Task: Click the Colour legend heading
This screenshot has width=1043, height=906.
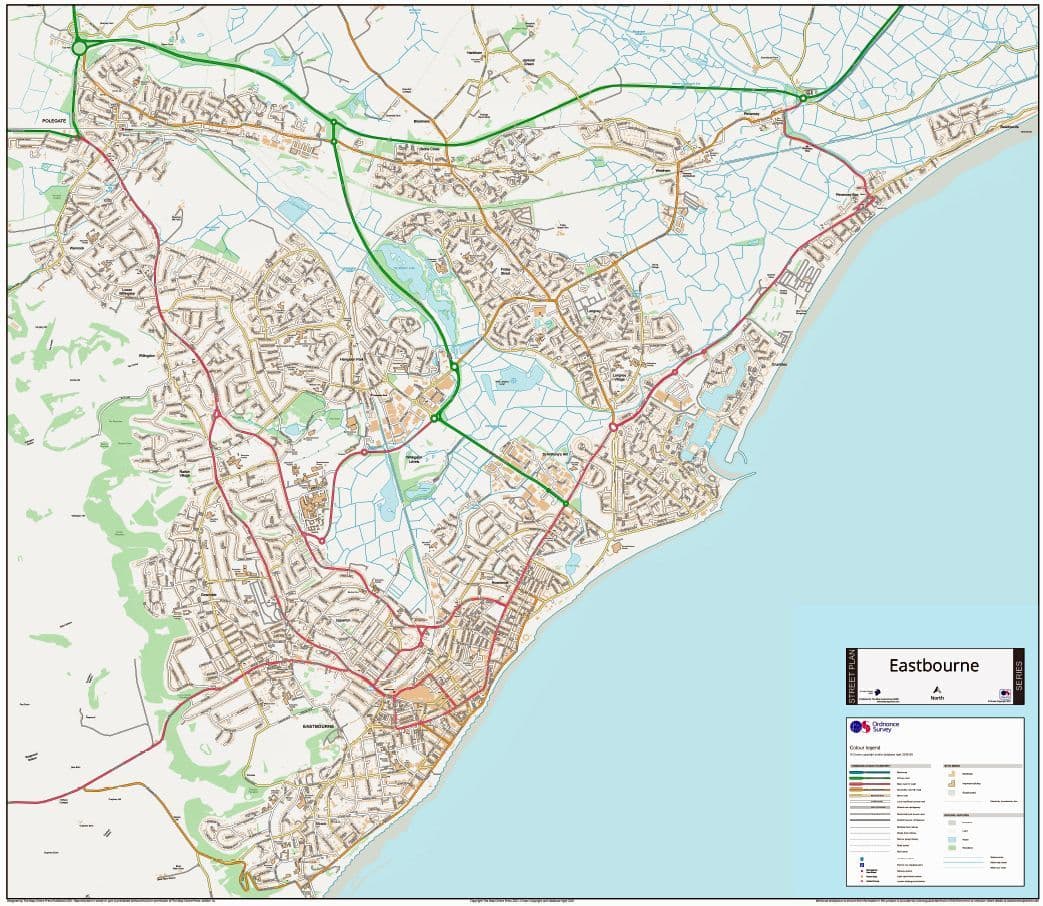Action: [x=865, y=748]
